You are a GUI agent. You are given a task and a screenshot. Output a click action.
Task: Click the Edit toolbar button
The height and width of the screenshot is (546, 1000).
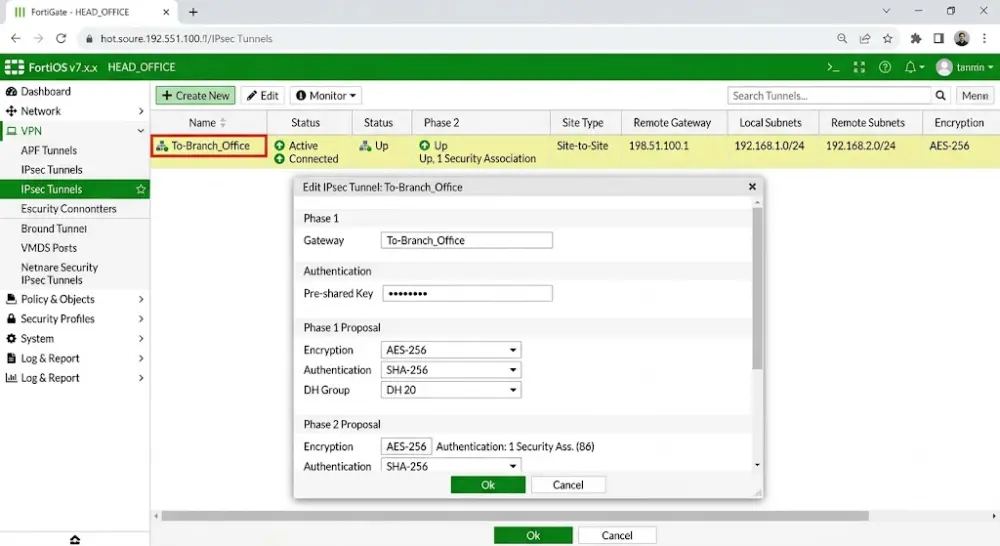[263, 96]
